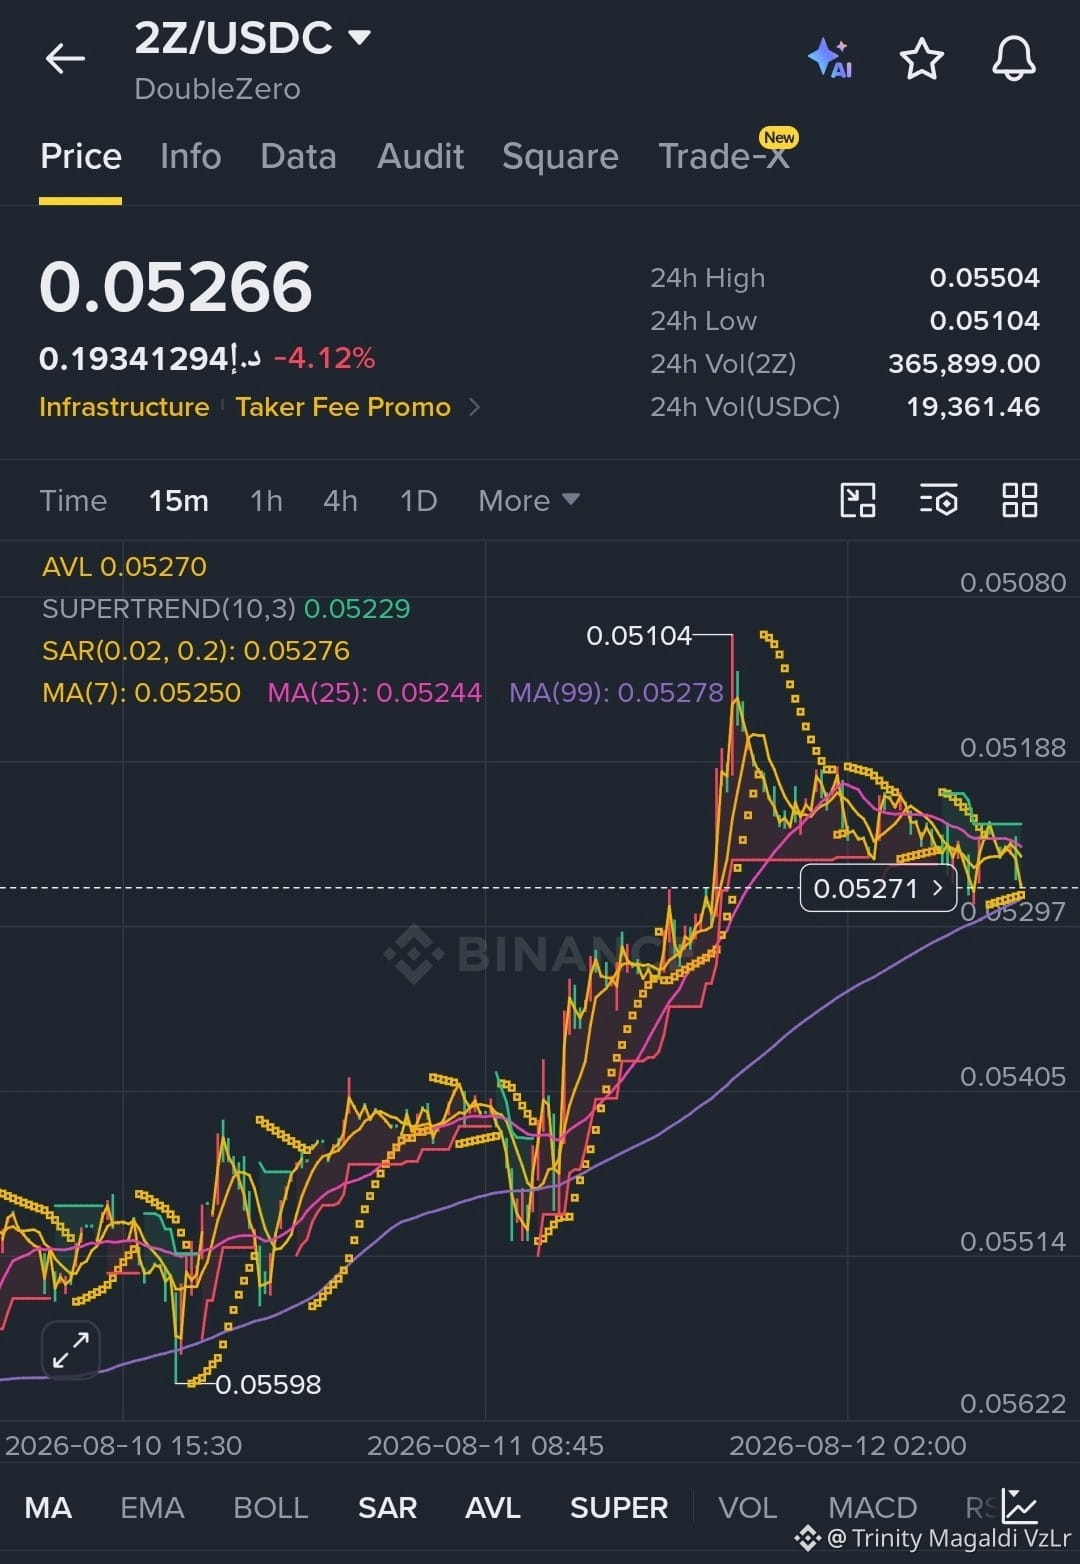The height and width of the screenshot is (1564, 1080).
Task: Tap the 0.05104 chart high marker
Action: click(639, 635)
